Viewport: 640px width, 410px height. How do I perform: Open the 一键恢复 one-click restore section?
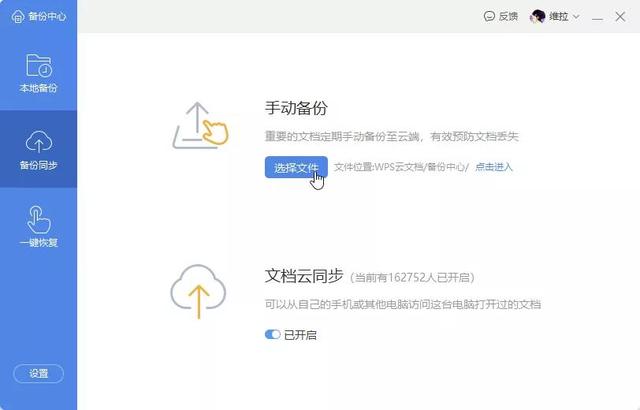38,226
